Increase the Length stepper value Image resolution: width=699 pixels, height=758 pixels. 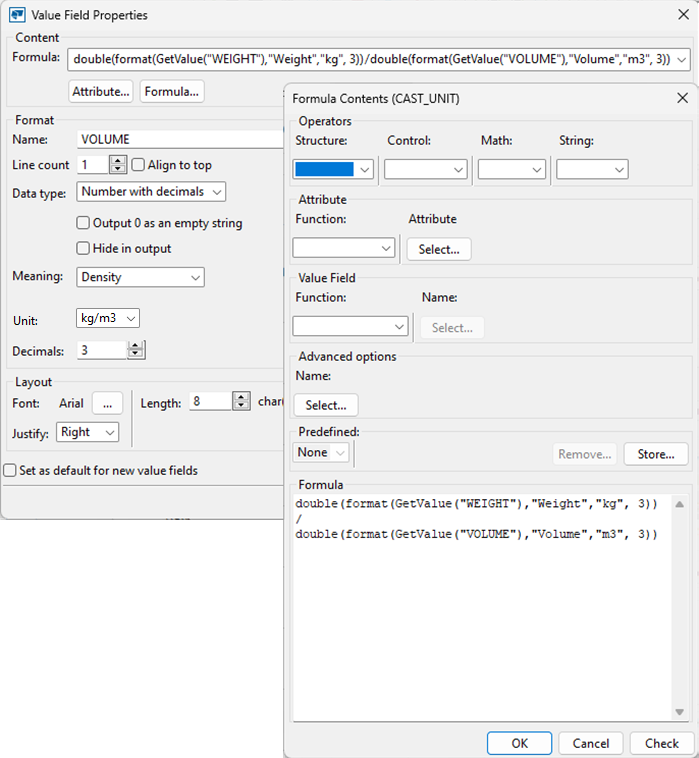[240, 397]
